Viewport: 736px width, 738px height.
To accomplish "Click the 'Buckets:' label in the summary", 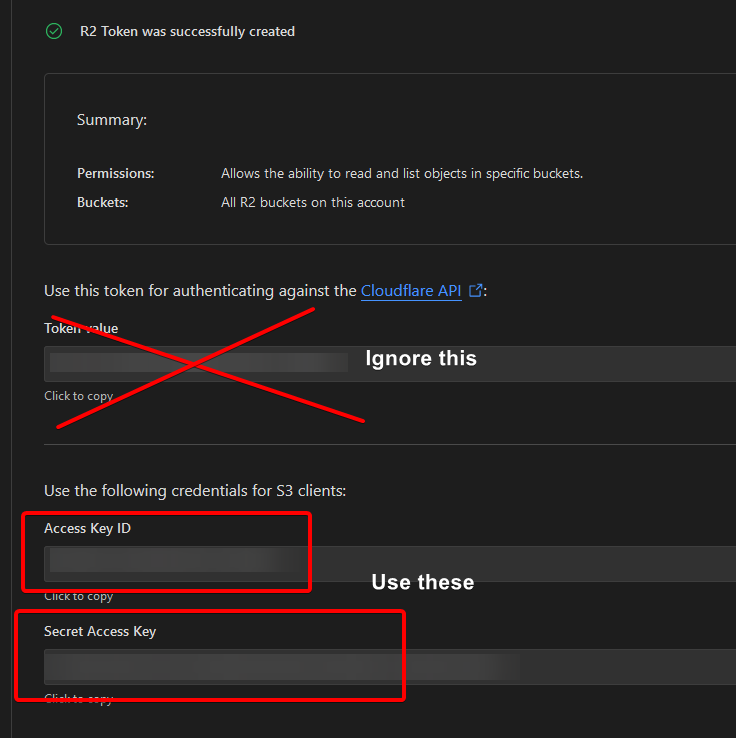I will point(103,202).
